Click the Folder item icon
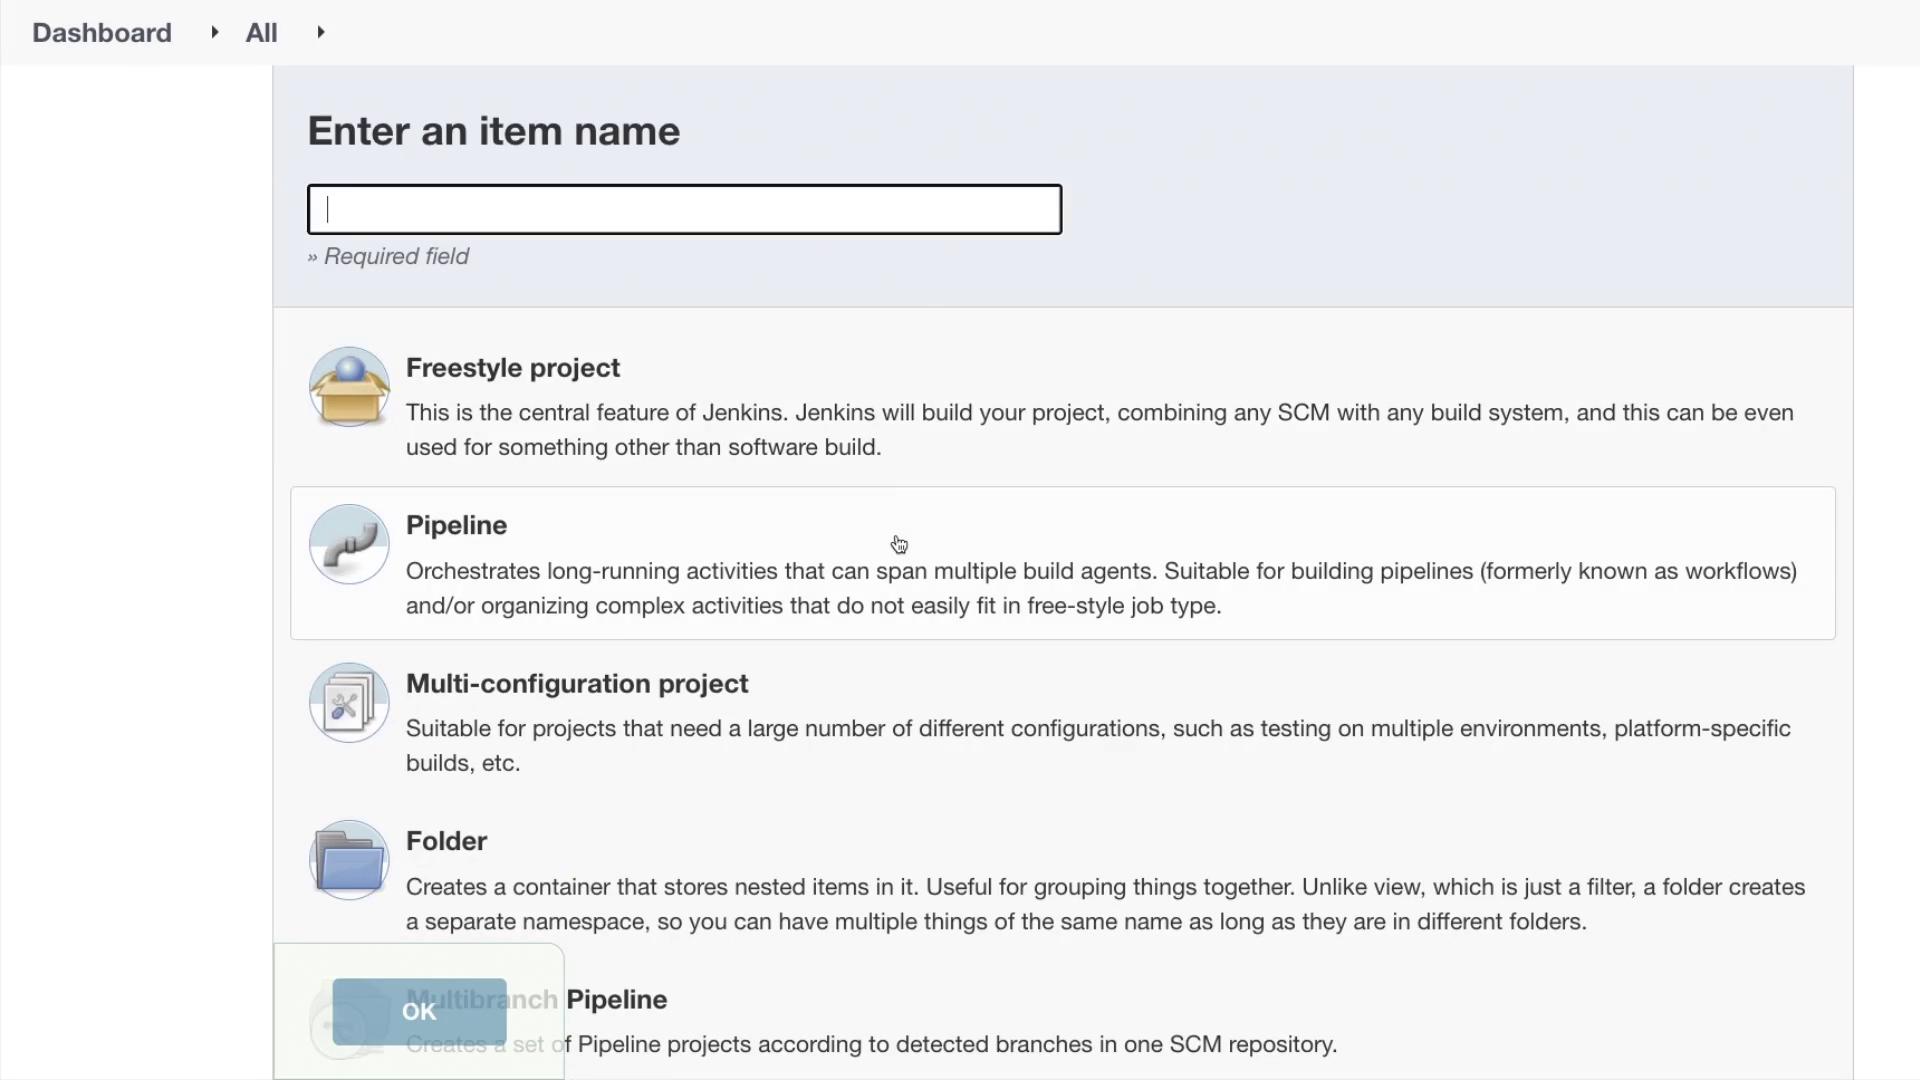 [x=349, y=860]
